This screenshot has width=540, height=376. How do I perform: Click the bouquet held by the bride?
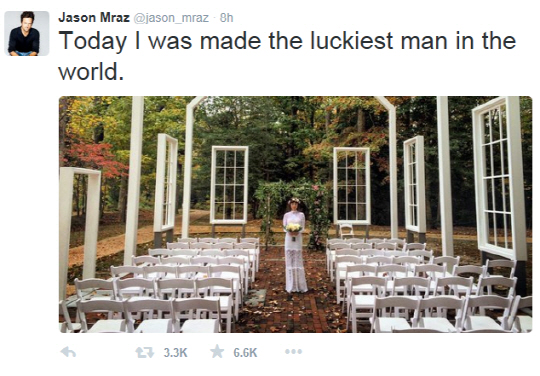pos(293,228)
